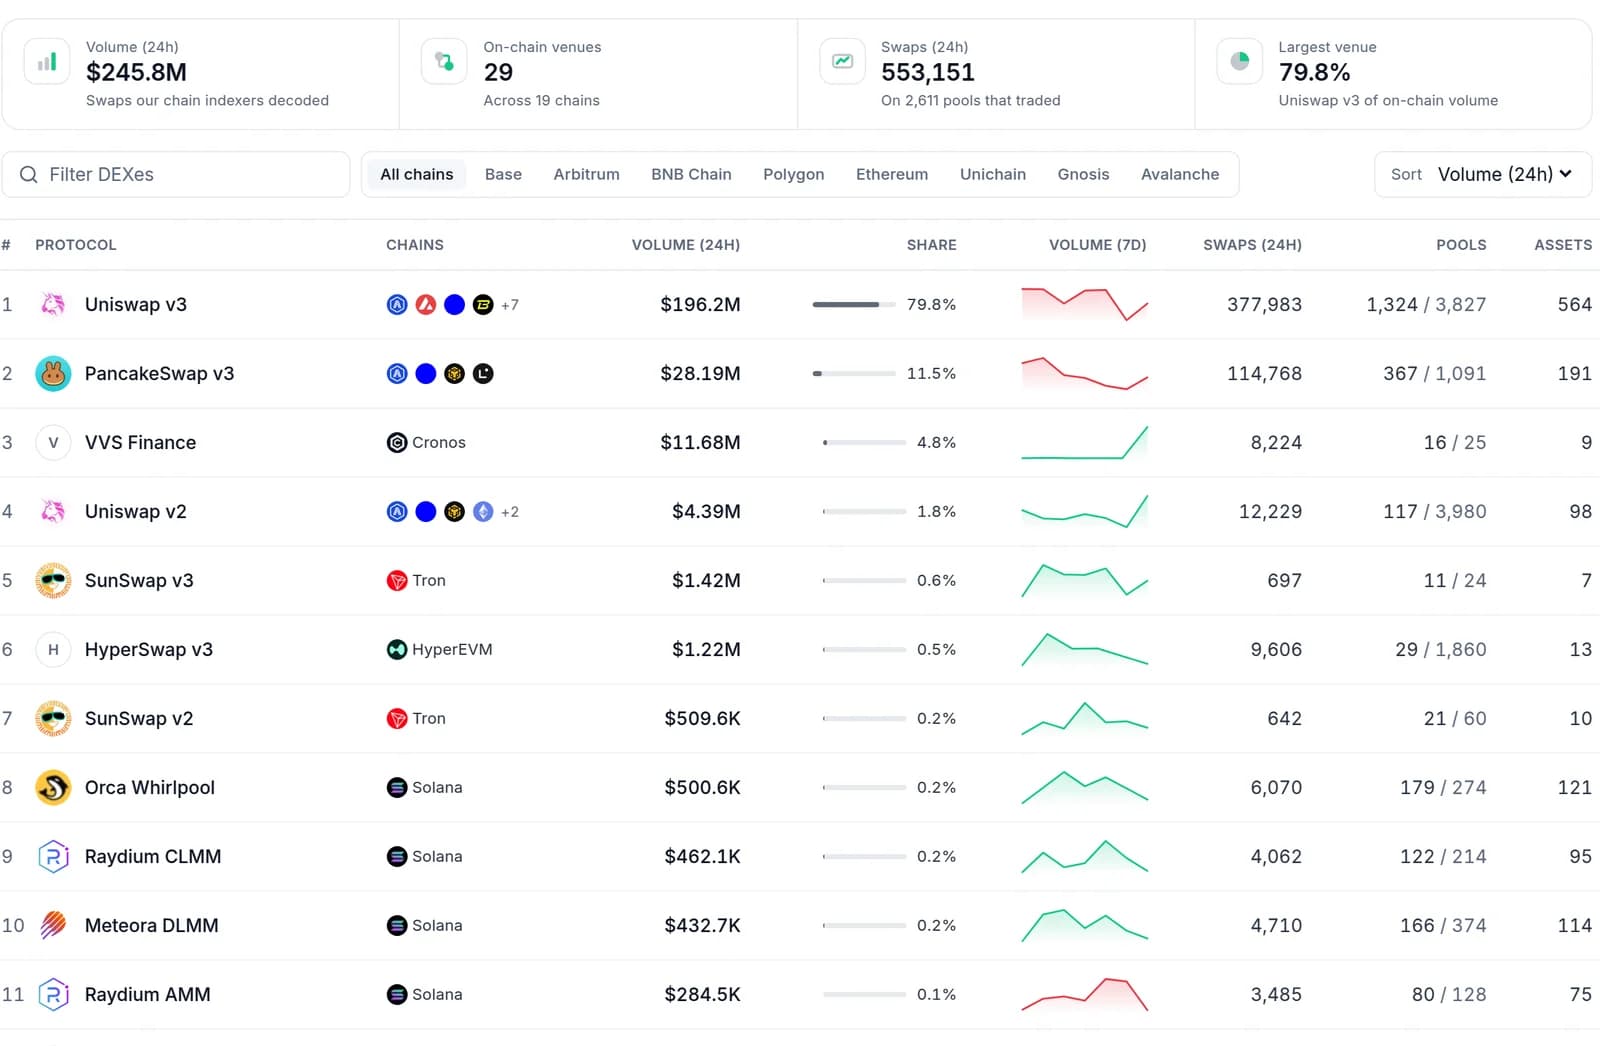
Task: Click the Avalanche red chain icon for Uniswap v3
Action: [426, 305]
